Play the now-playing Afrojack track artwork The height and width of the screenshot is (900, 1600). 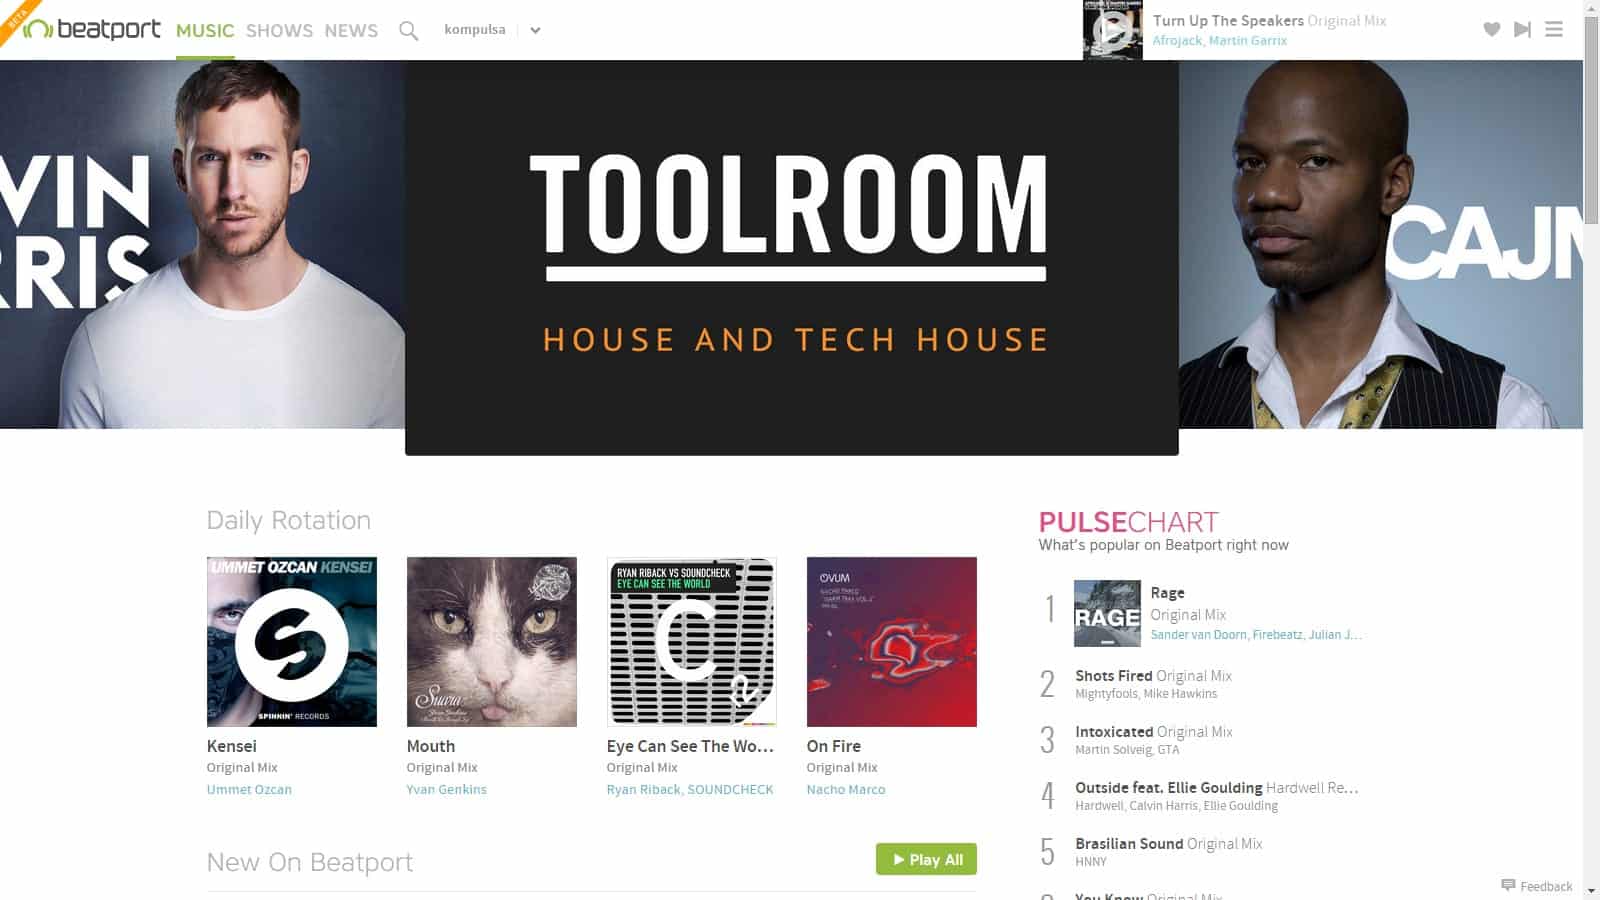[1112, 30]
